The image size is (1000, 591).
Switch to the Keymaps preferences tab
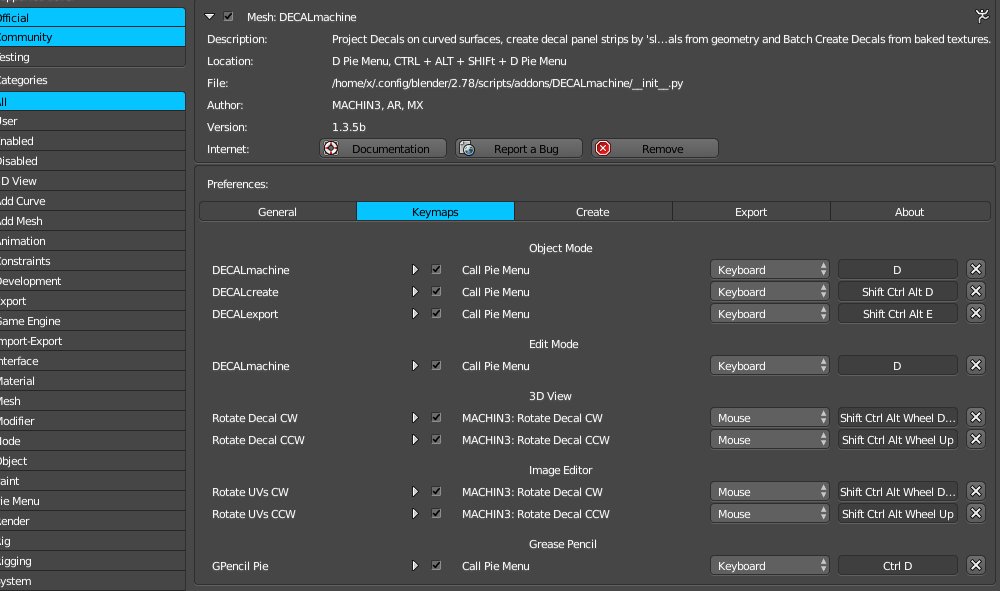coord(435,212)
